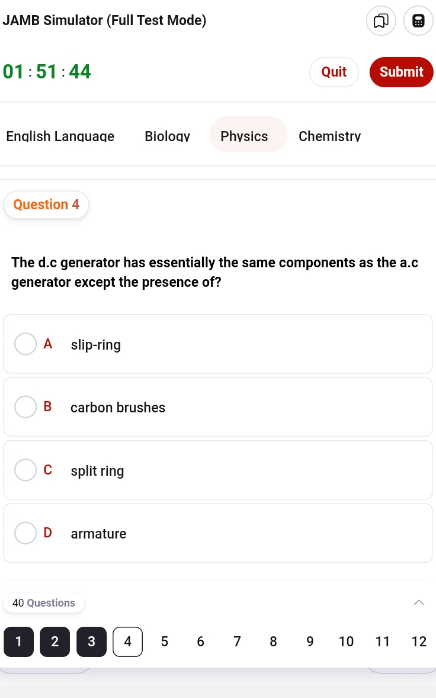Navigate to question 12
436x698 pixels.
[x=419, y=641]
